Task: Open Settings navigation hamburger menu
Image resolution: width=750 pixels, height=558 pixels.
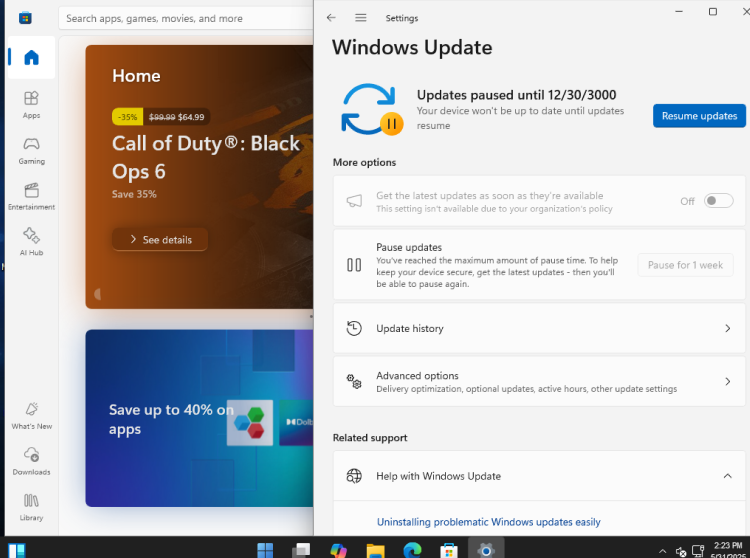Action: 361,18
